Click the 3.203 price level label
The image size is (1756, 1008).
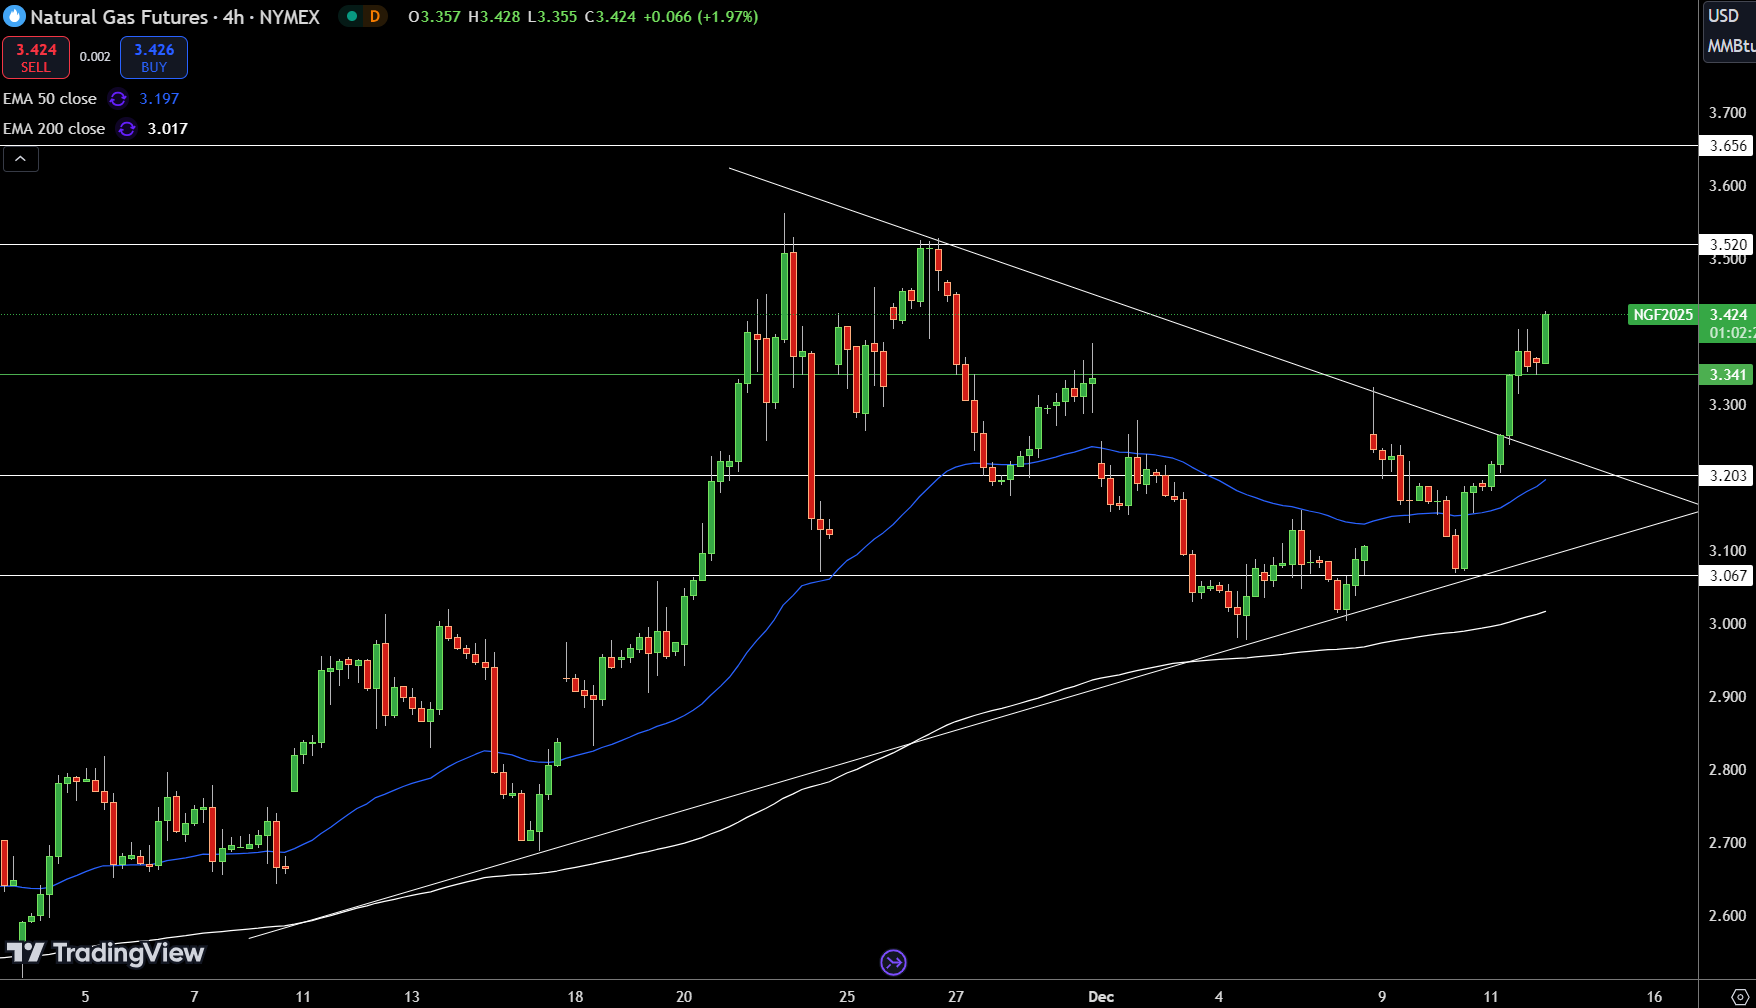tap(1727, 476)
